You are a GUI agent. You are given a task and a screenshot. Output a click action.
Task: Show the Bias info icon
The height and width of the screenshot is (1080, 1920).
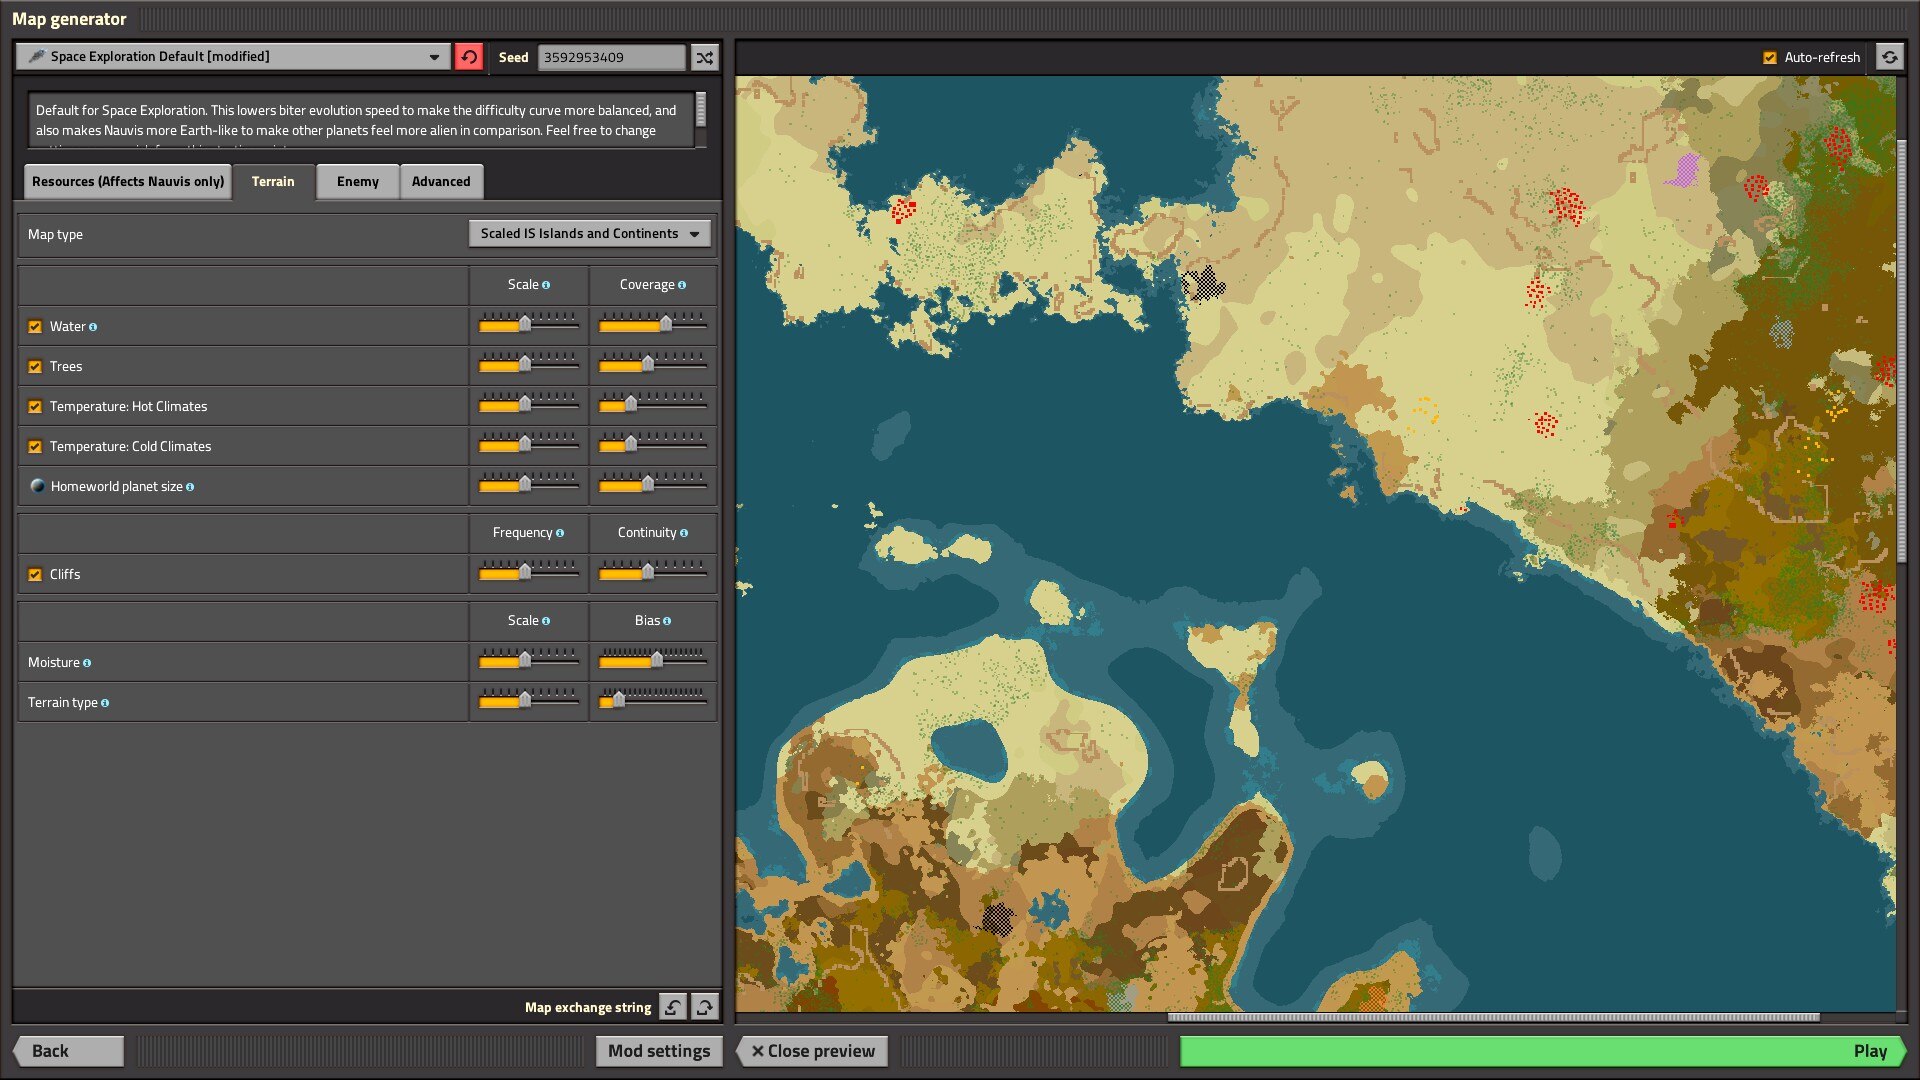tap(667, 621)
